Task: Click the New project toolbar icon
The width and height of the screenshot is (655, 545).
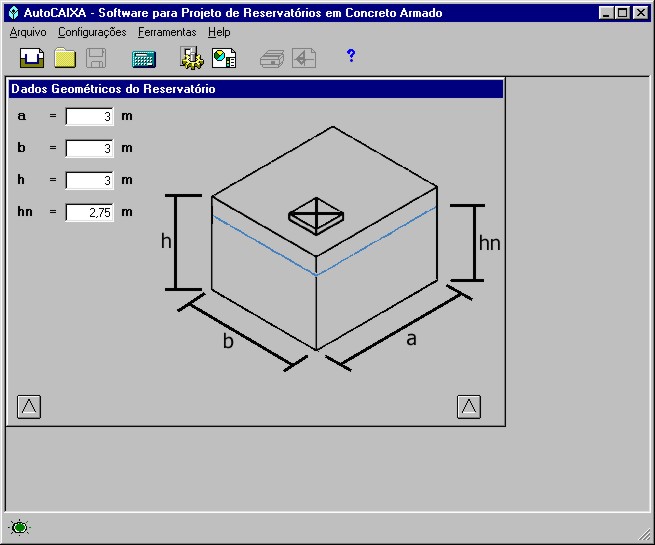Action: (32, 58)
